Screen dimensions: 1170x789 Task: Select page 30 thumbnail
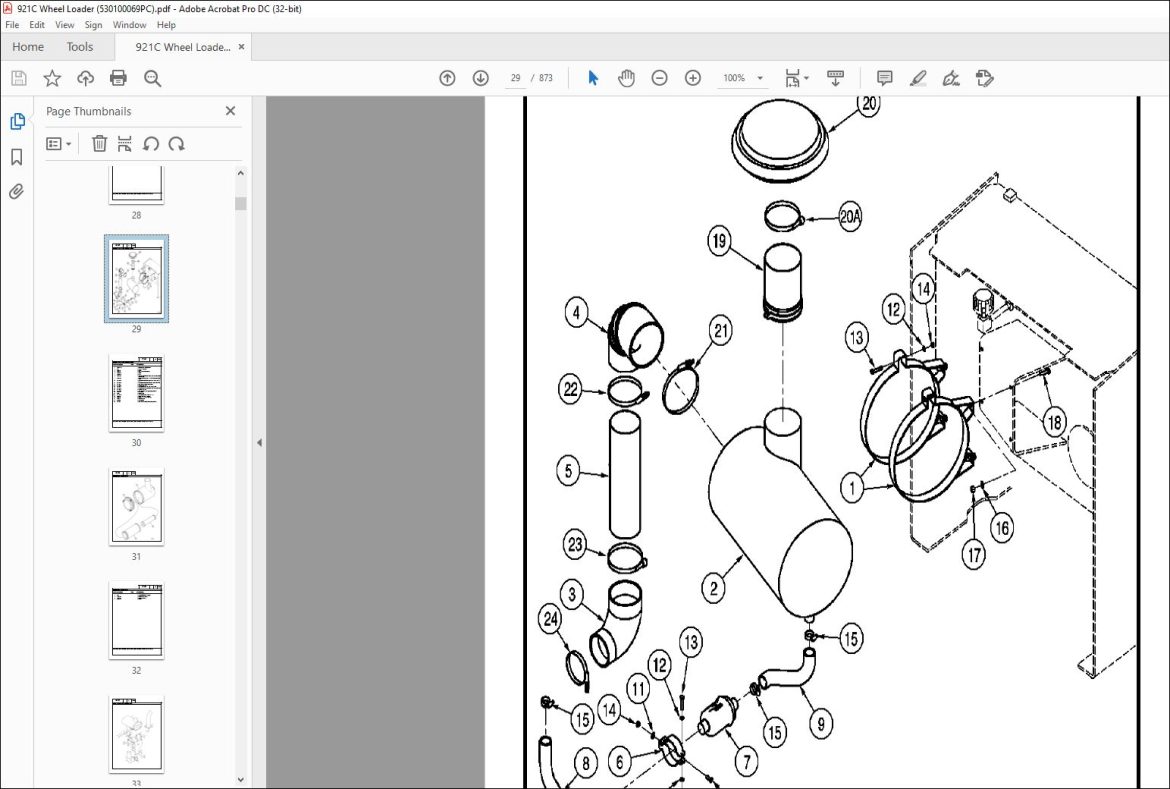137,393
